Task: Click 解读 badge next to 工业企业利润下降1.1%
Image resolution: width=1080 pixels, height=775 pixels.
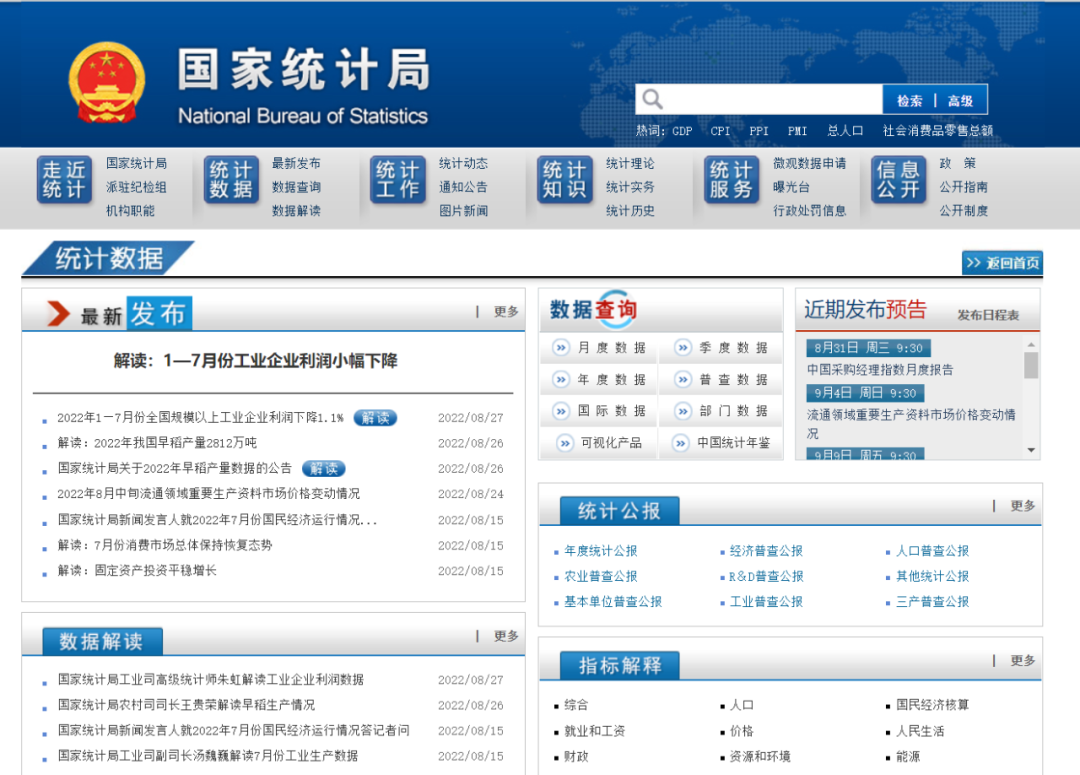Action: (375, 417)
